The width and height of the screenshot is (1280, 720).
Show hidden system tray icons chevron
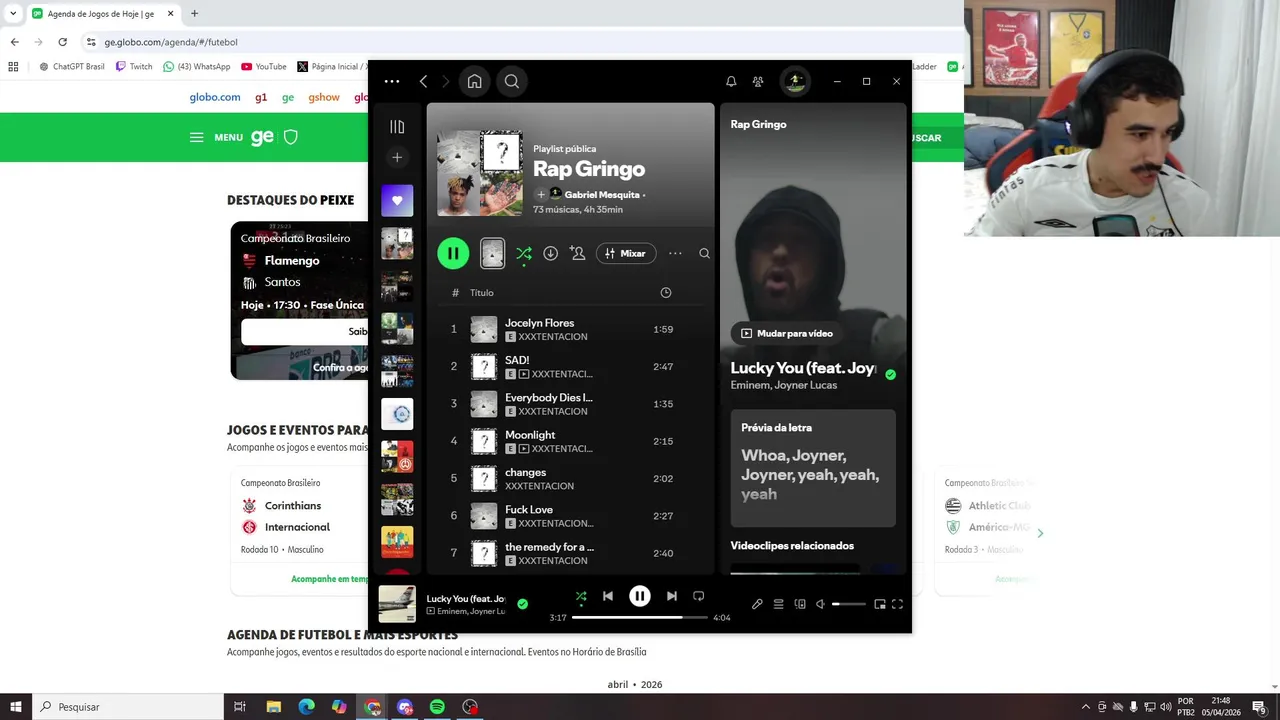1086,707
